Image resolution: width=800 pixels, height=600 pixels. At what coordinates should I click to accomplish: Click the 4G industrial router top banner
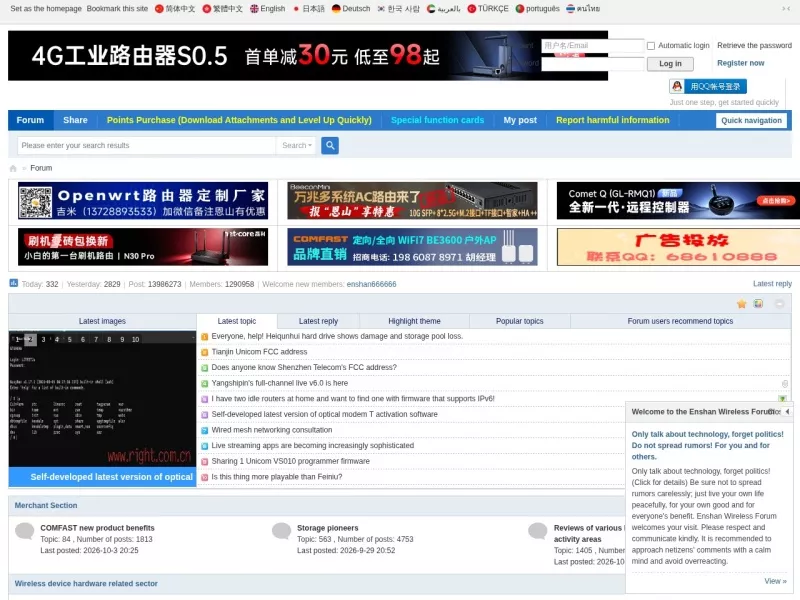[308, 56]
